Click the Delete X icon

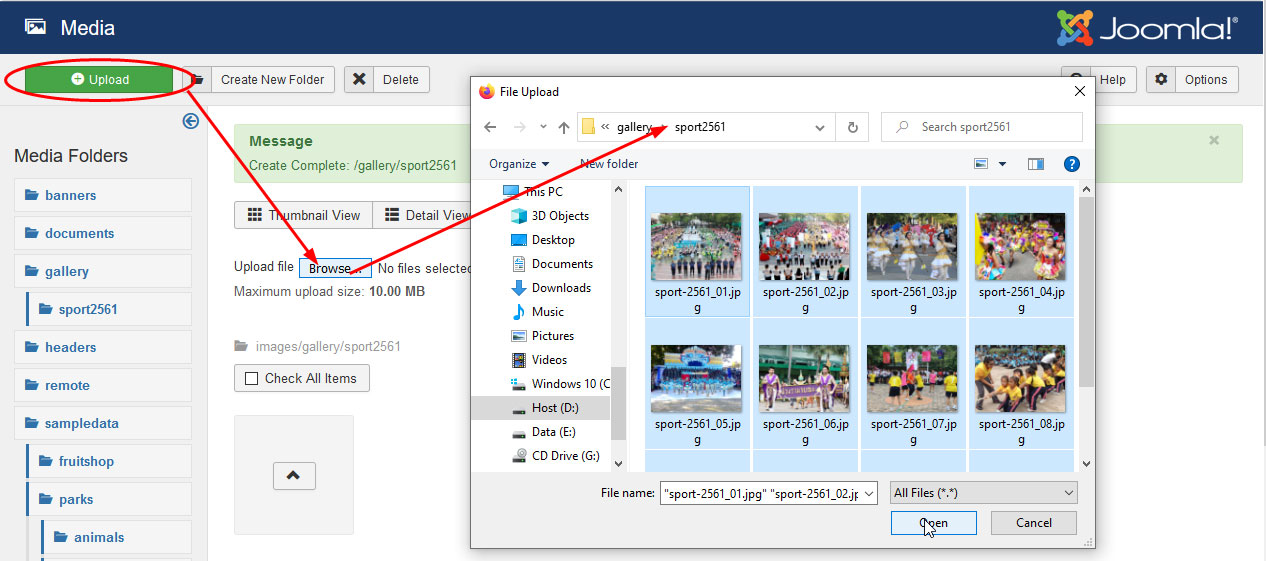tap(359, 80)
